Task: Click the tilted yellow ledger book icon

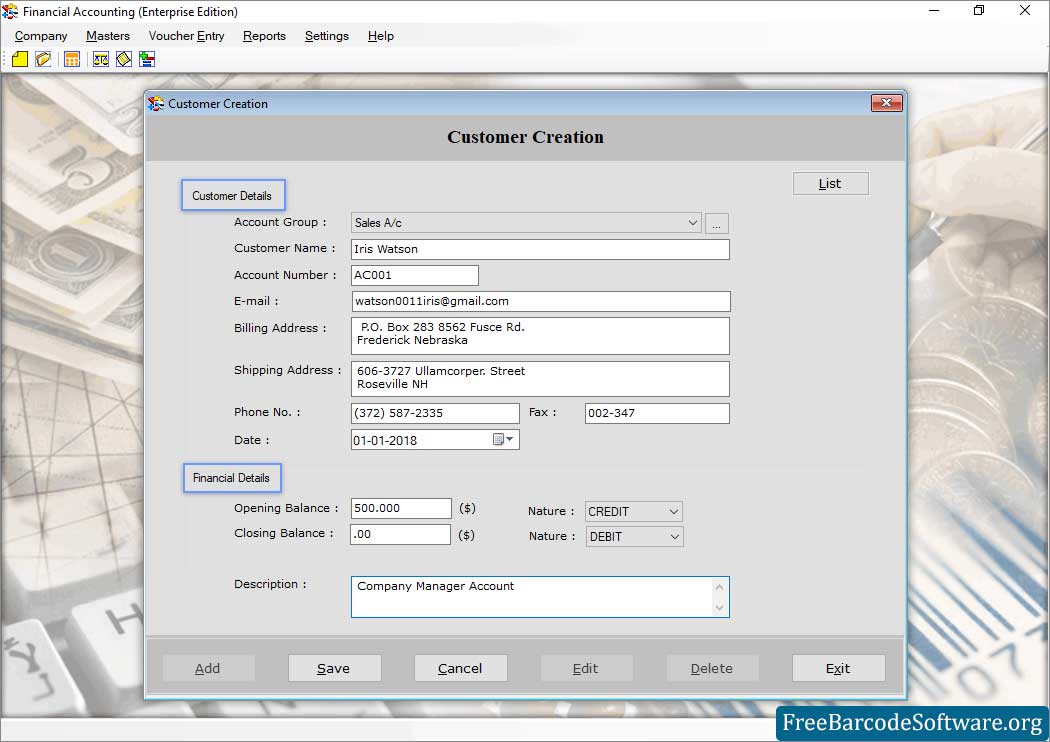Action: click(124, 60)
